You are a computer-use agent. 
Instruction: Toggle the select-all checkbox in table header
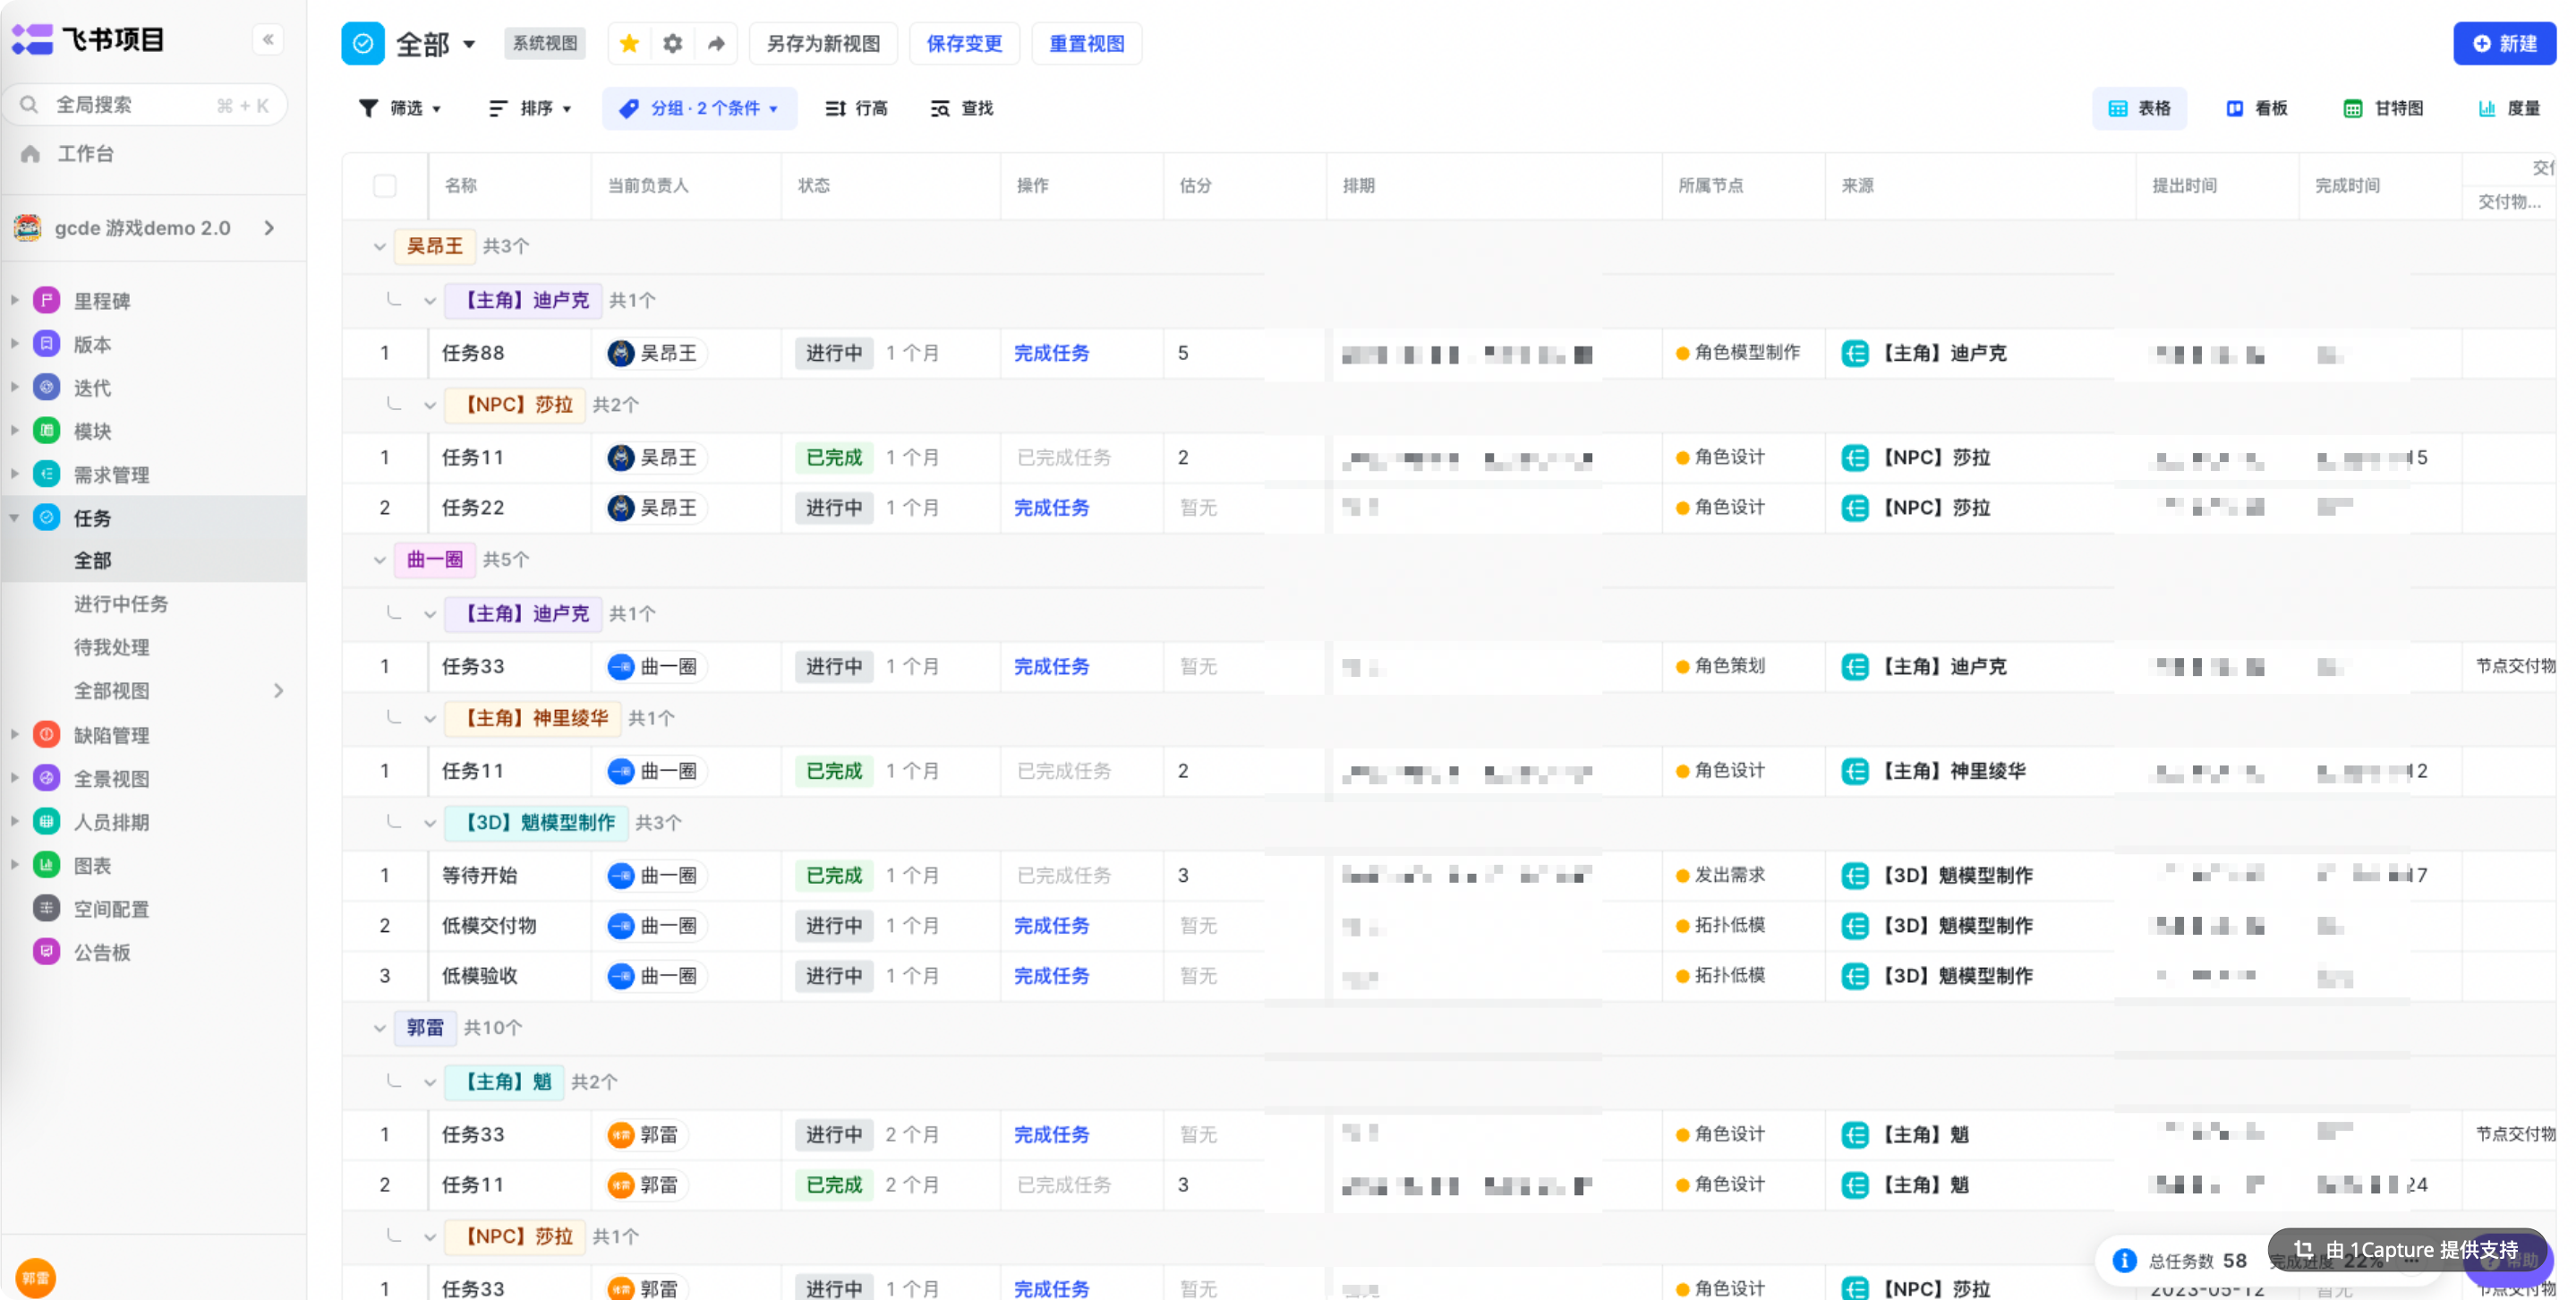pyautogui.click(x=385, y=185)
